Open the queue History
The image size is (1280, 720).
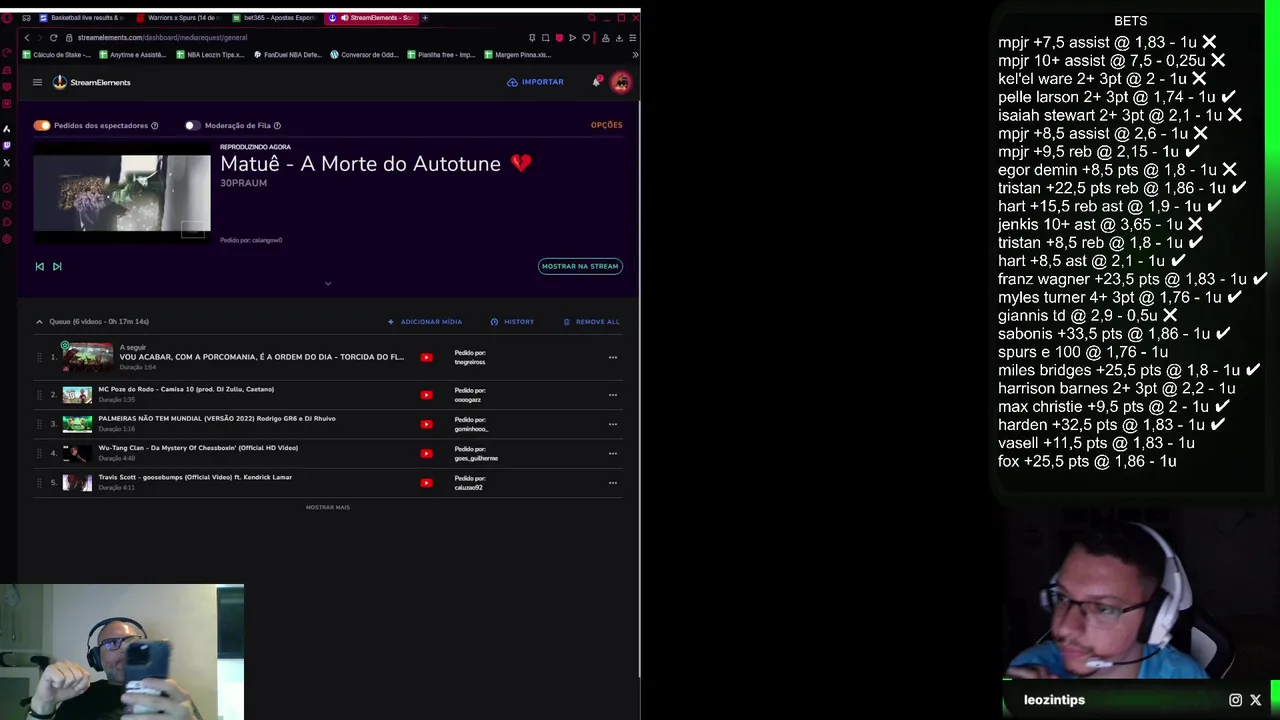point(512,321)
